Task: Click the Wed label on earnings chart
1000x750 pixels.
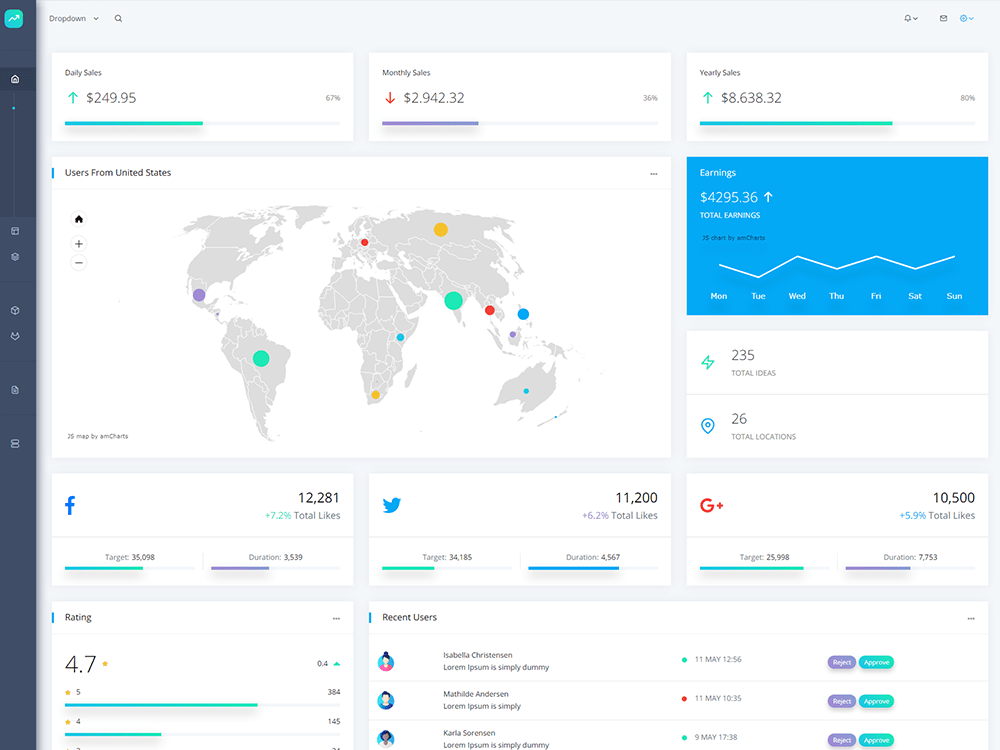Action: click(x=797, y=296)
